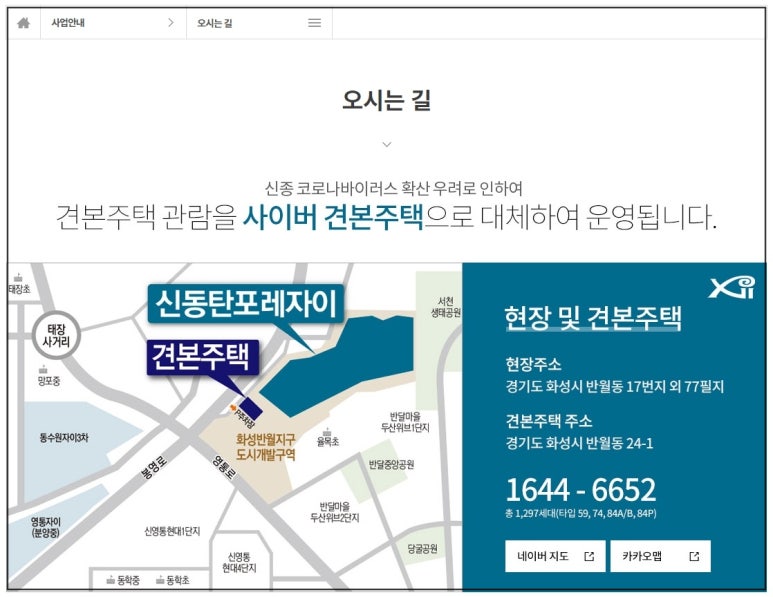Open the hamburger menu beside 오시는 길
773x597 pixels.
pos(315,23)
